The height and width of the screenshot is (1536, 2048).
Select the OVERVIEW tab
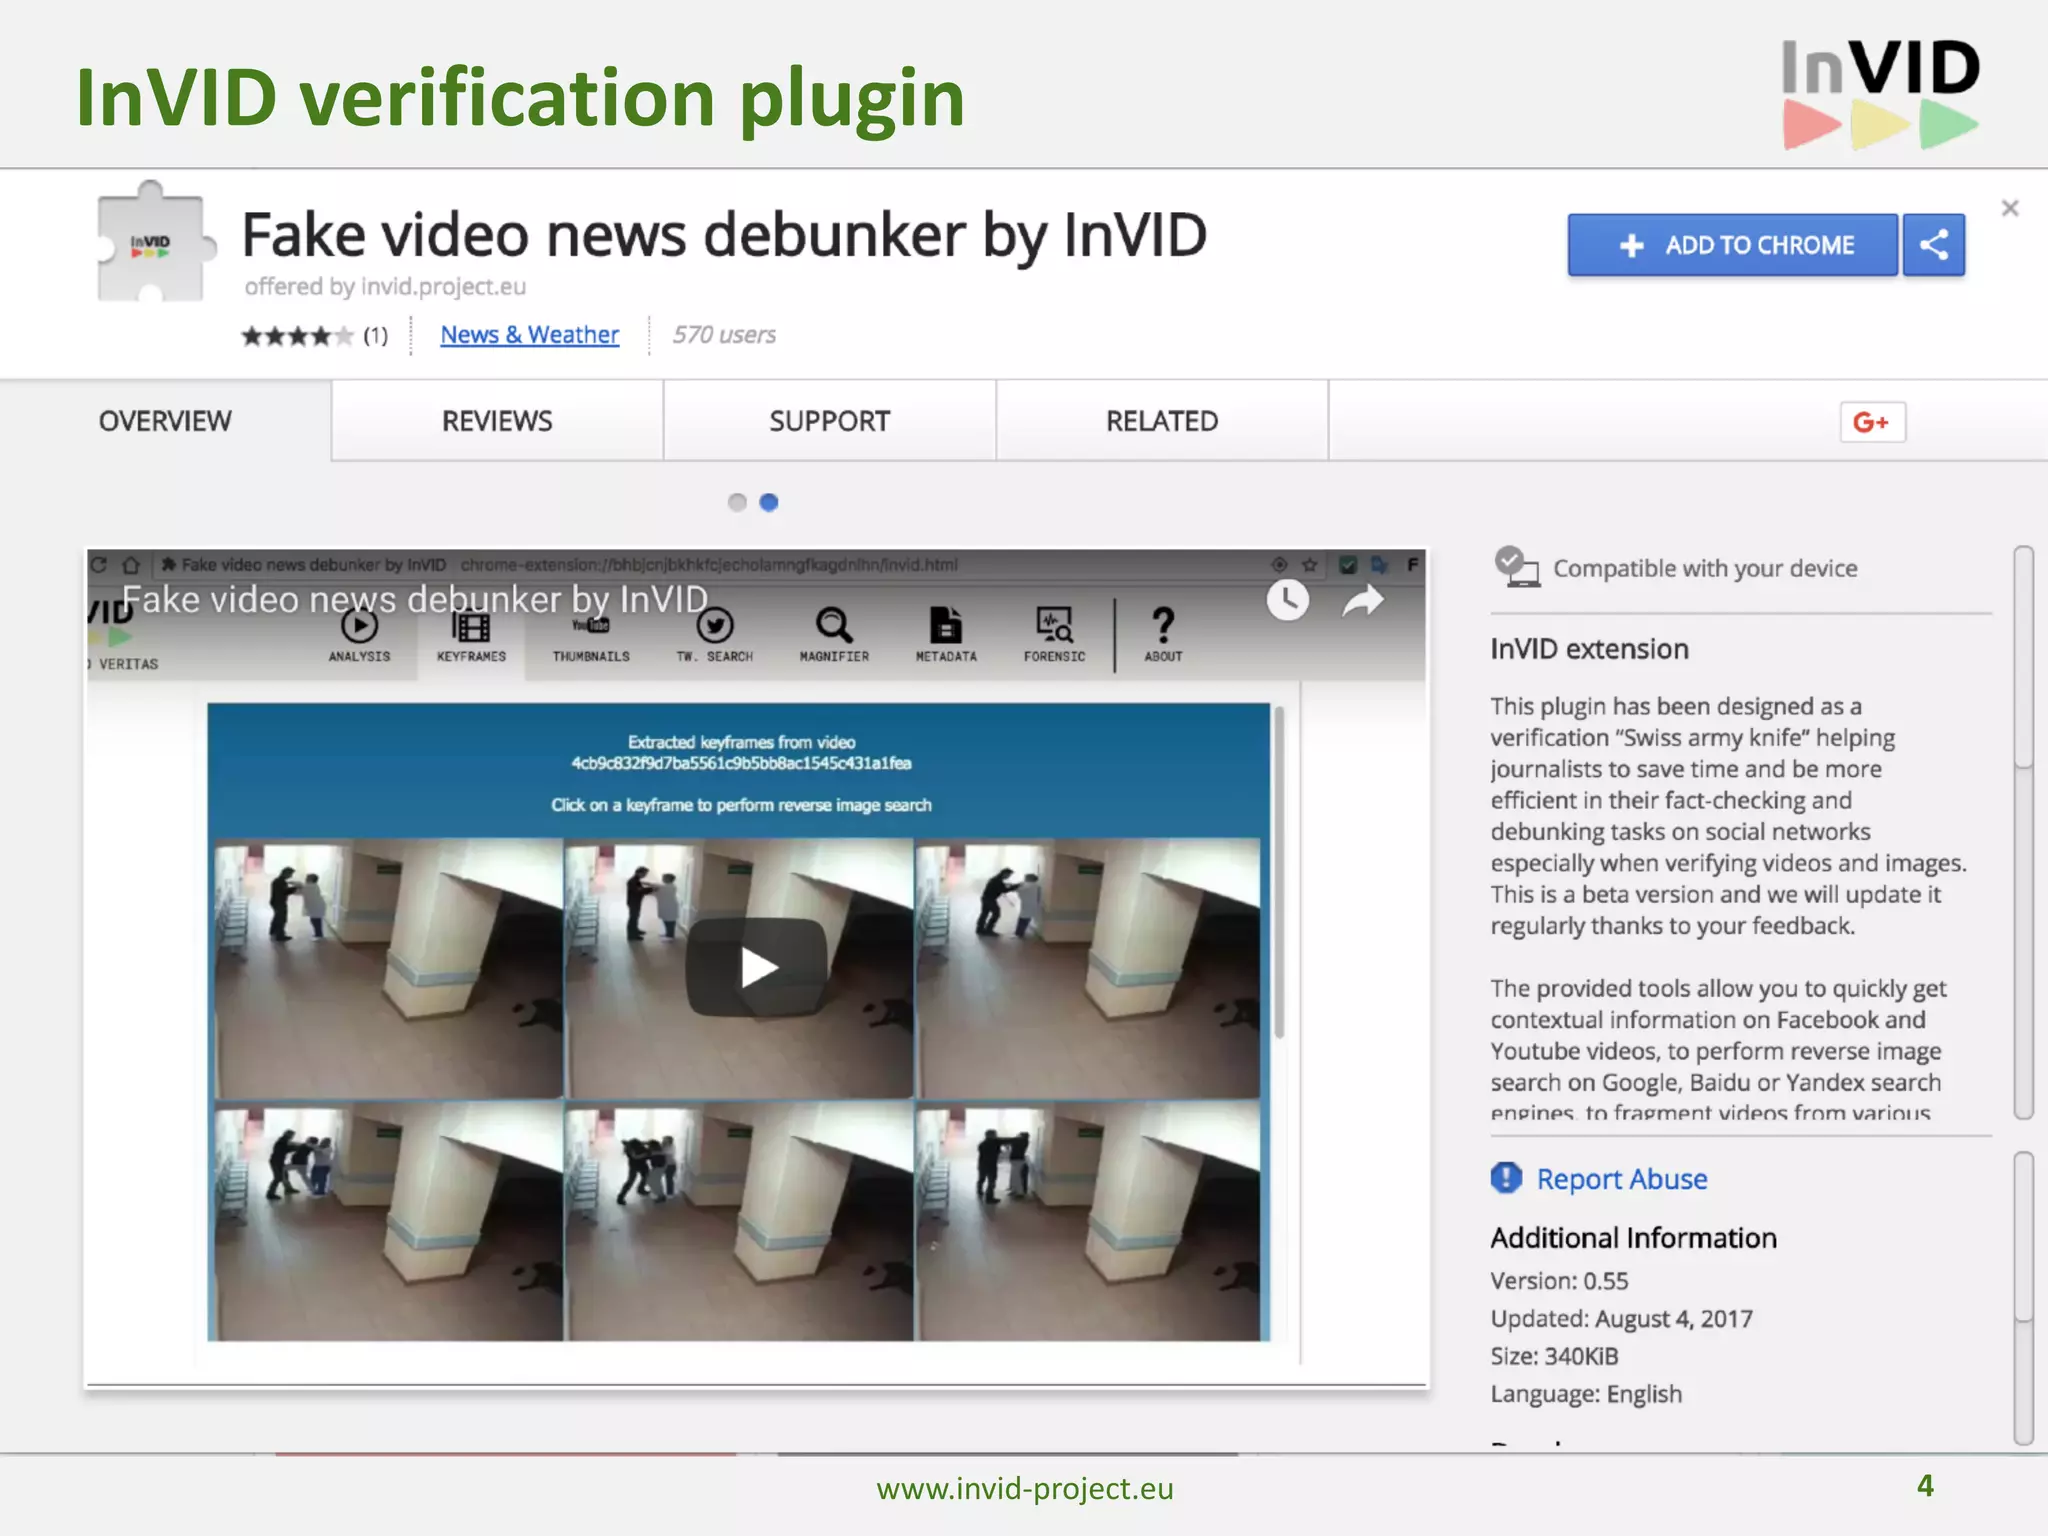(165, 421)
